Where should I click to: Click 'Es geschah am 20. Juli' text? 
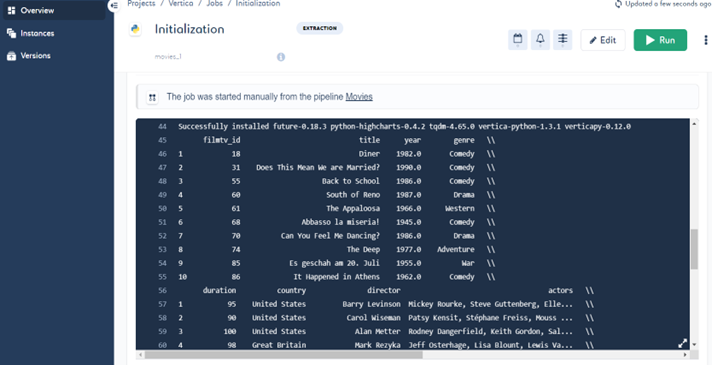[334, 263]
